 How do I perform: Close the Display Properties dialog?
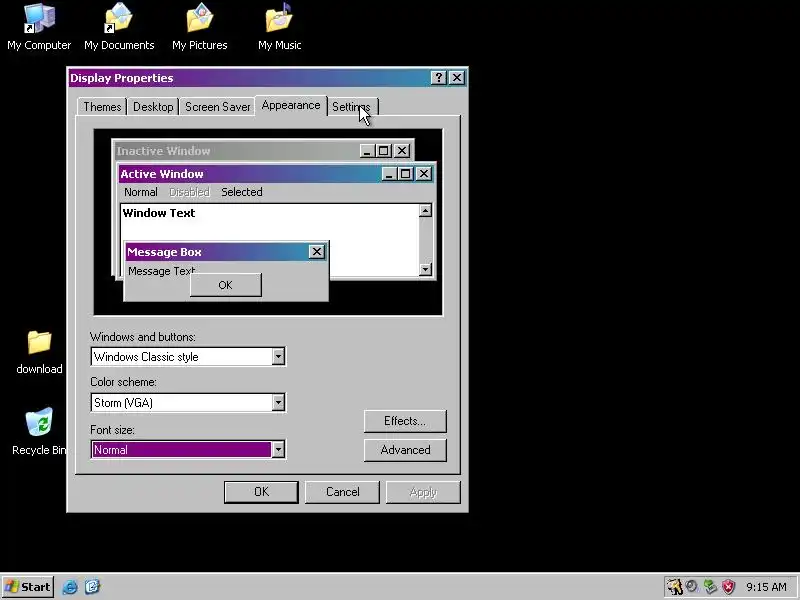click(x=457, y=78)
